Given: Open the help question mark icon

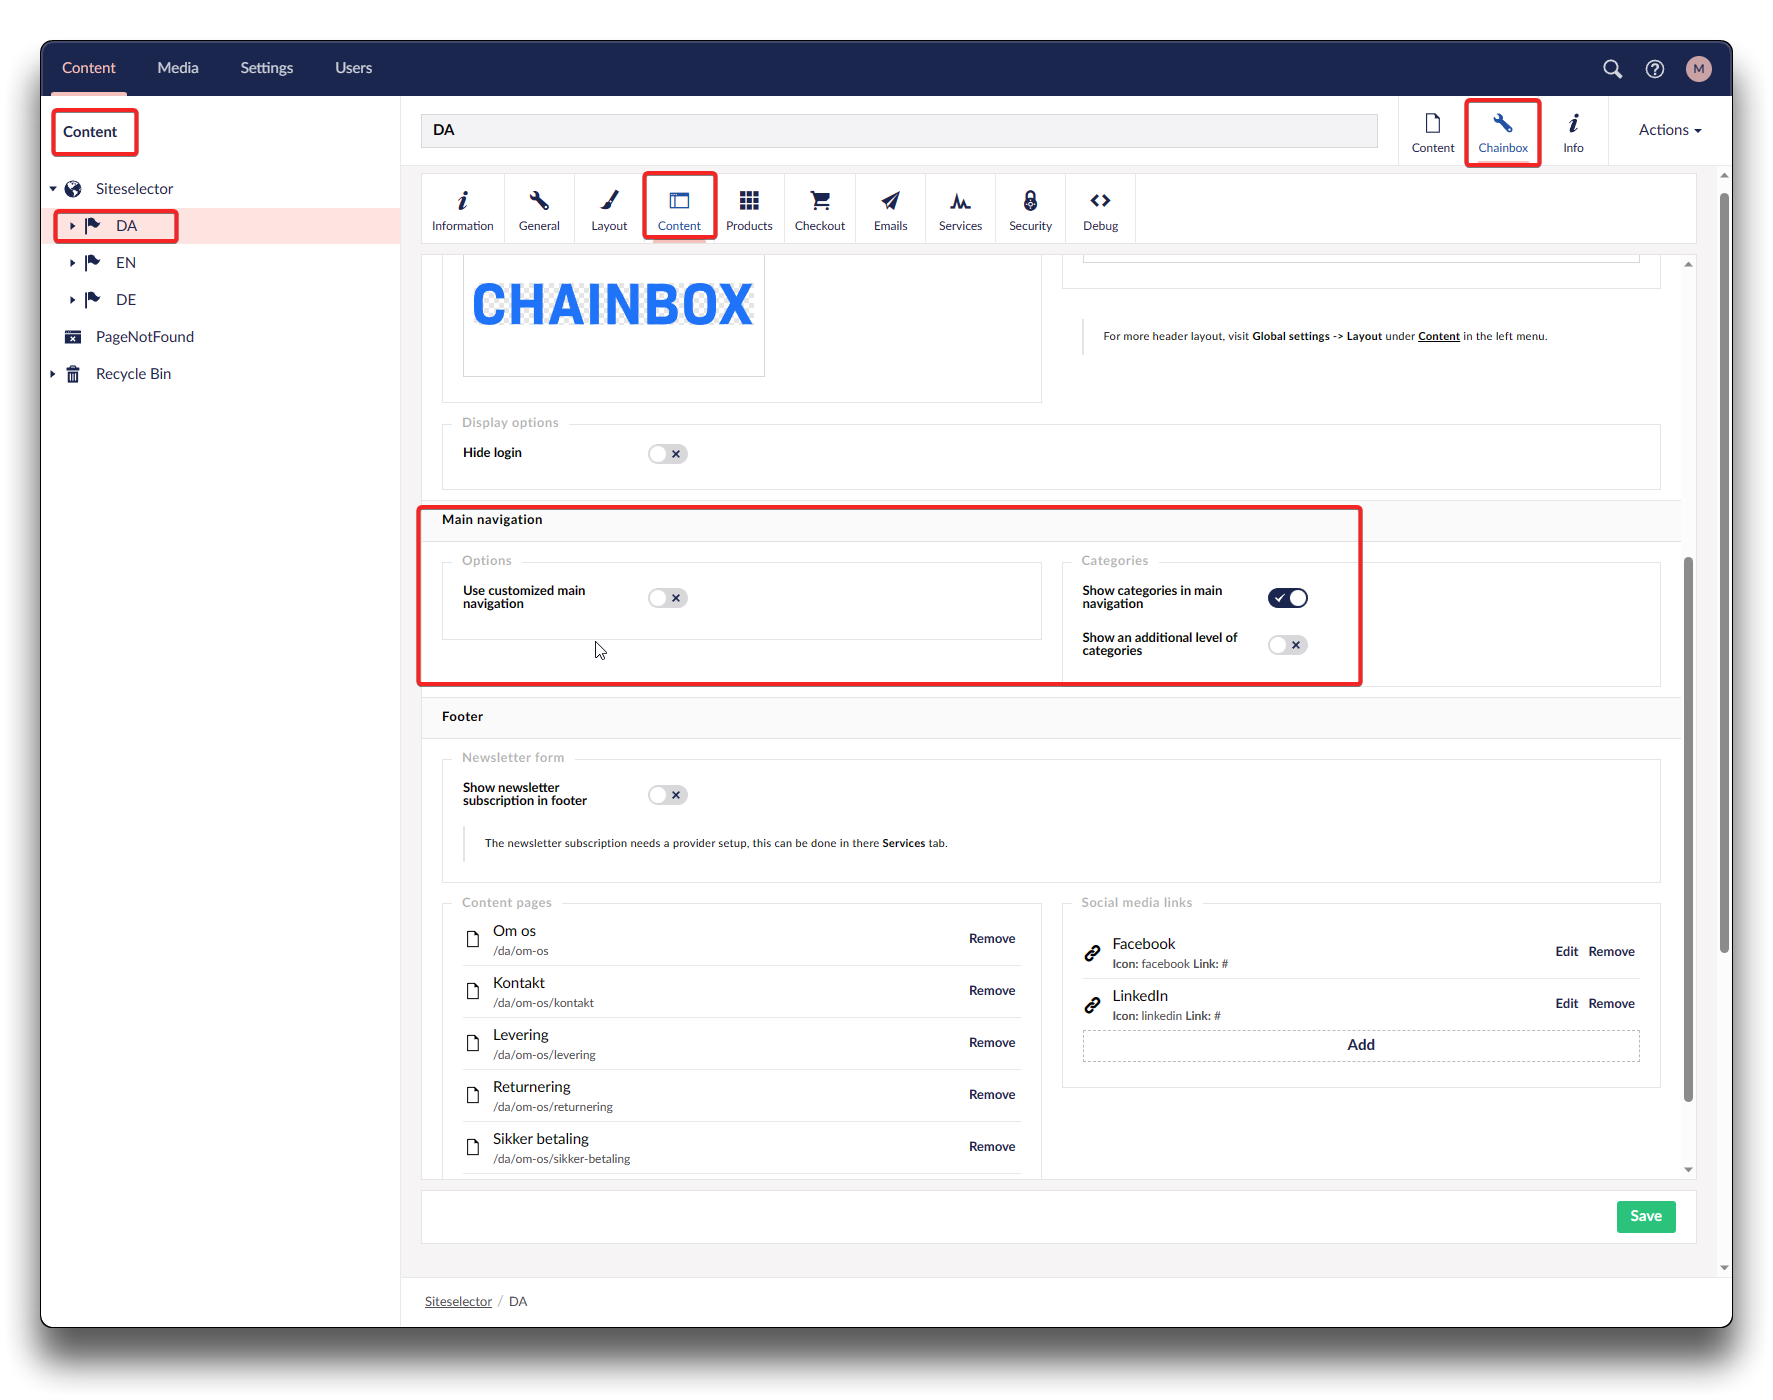Looking at the screenshot, I should tap(1655, 68).
